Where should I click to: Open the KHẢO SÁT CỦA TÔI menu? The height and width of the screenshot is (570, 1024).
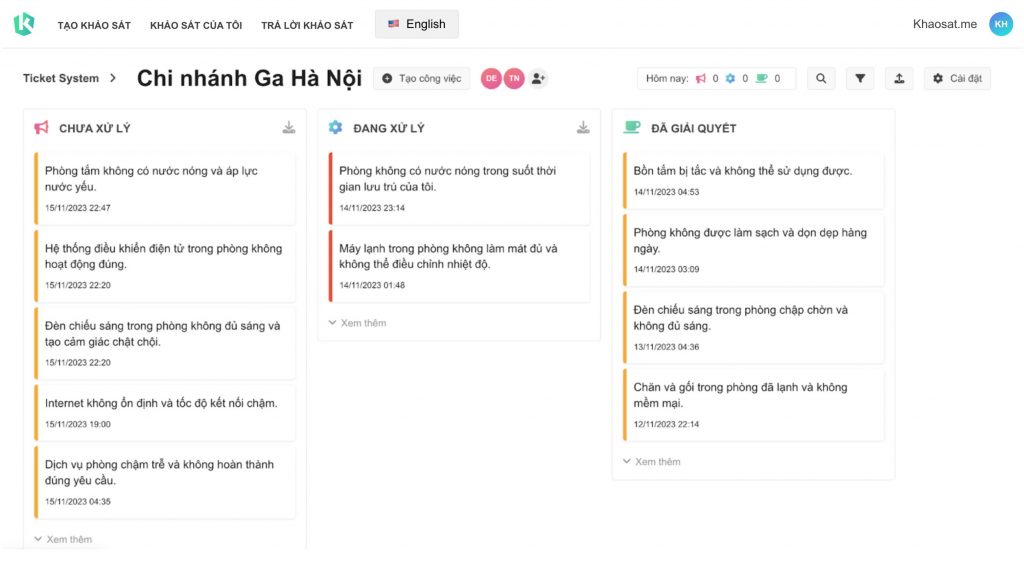click(196, 25)
